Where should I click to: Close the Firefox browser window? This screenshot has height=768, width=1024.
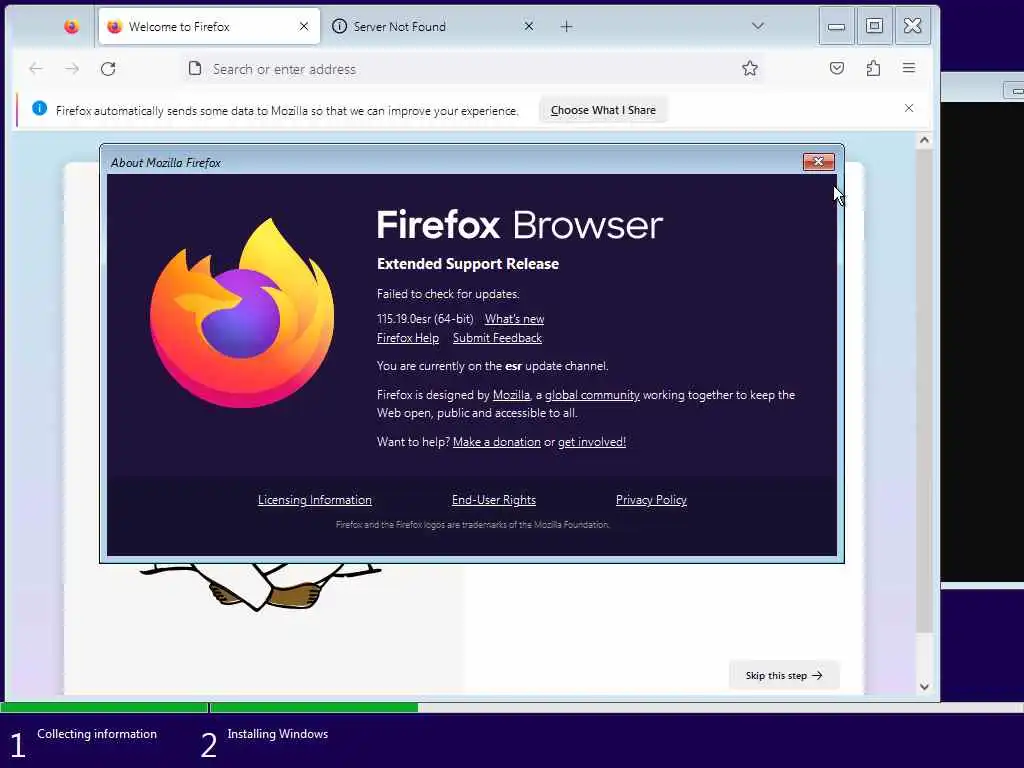912,26
